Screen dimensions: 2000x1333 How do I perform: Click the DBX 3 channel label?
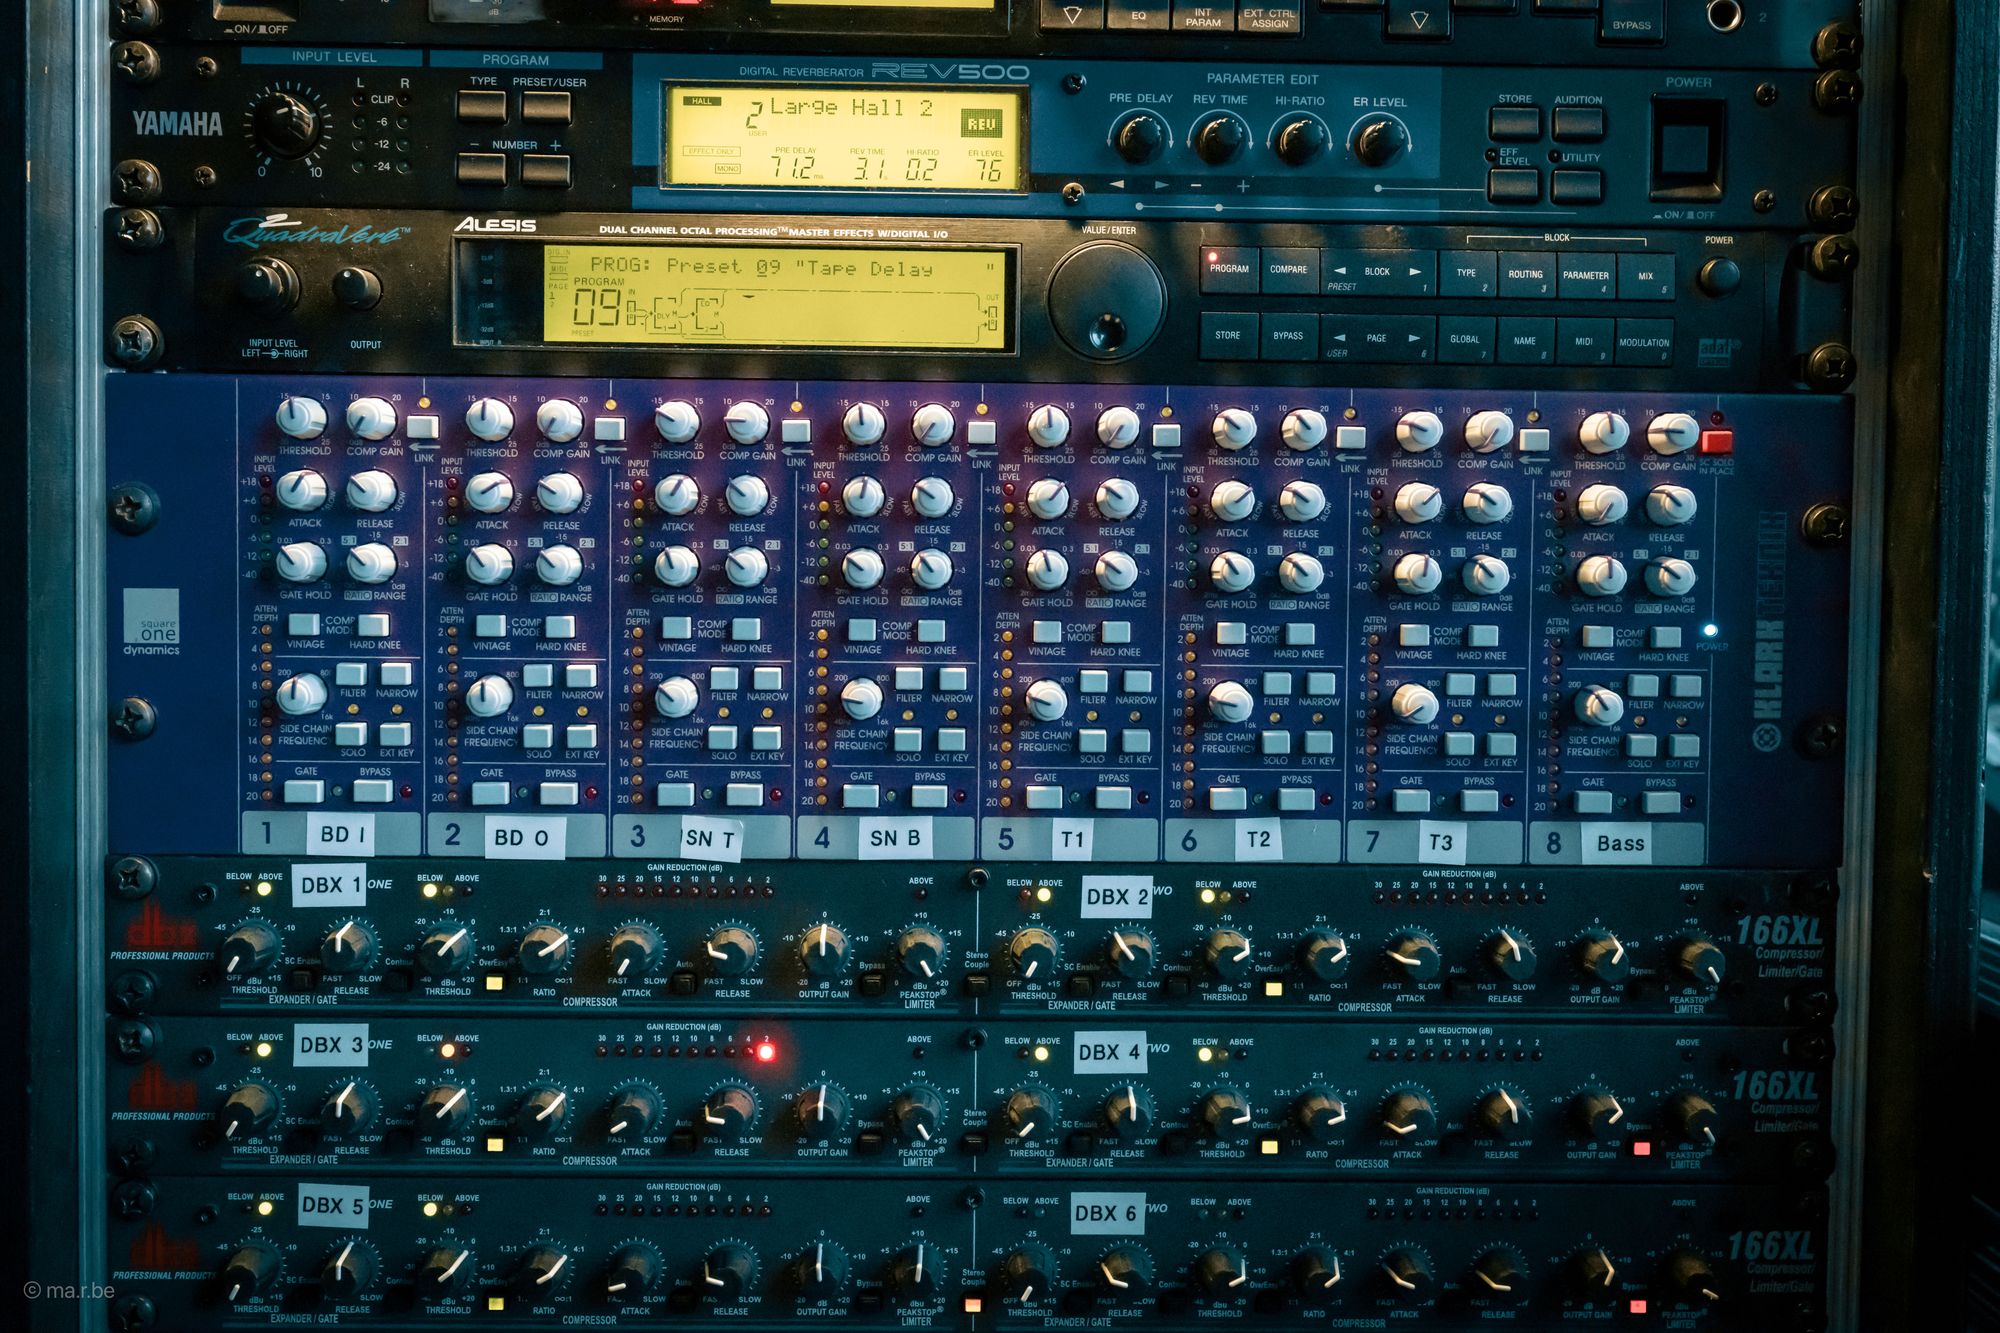[x=330, y=1045]
